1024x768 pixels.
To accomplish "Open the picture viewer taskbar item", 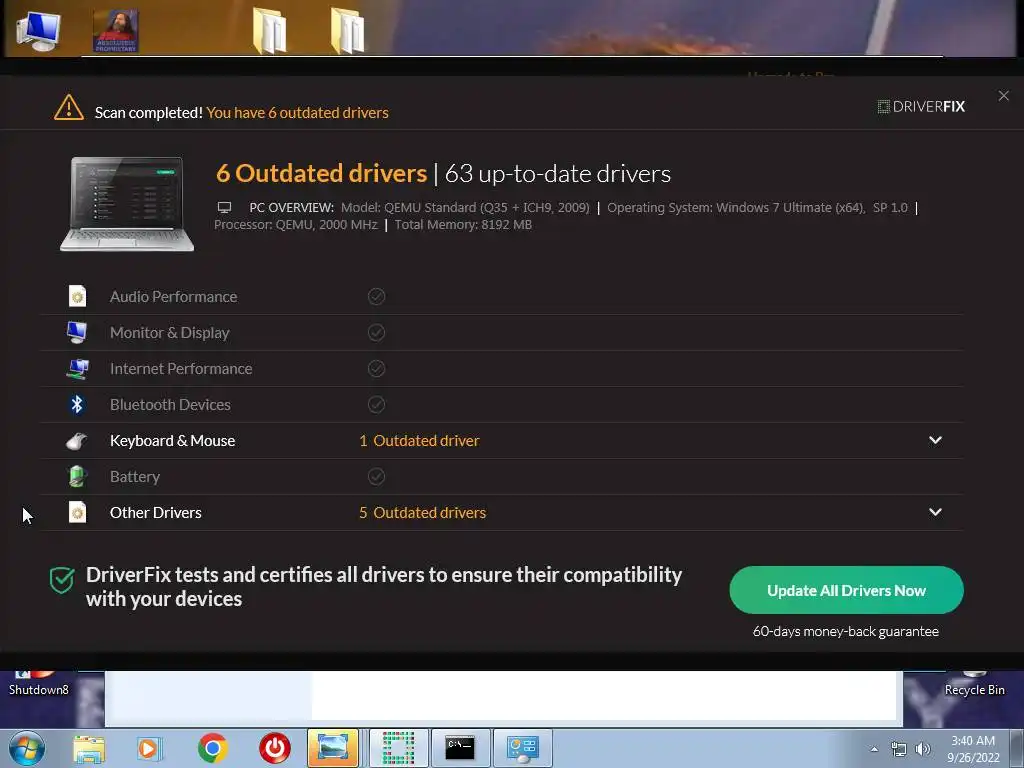I will (x=333, y=748).
